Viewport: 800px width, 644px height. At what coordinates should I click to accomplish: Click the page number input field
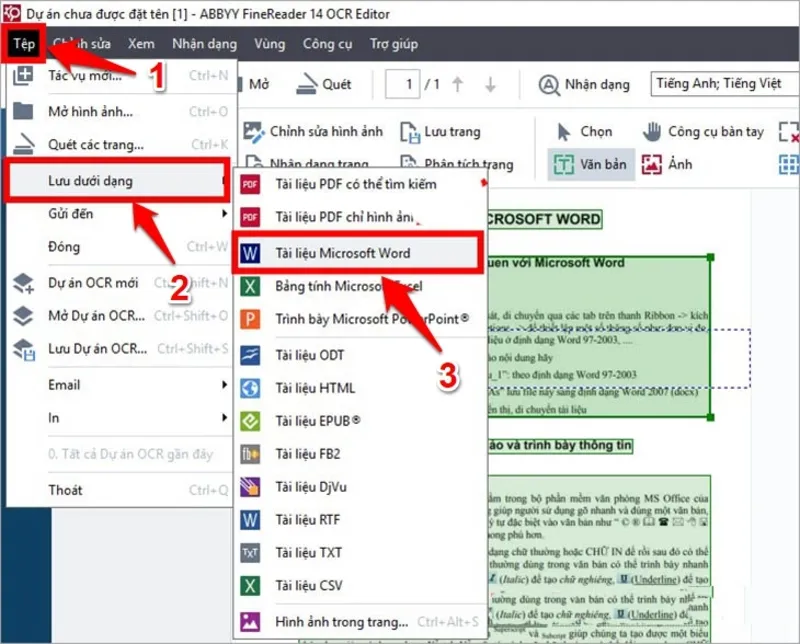(402, 84)
